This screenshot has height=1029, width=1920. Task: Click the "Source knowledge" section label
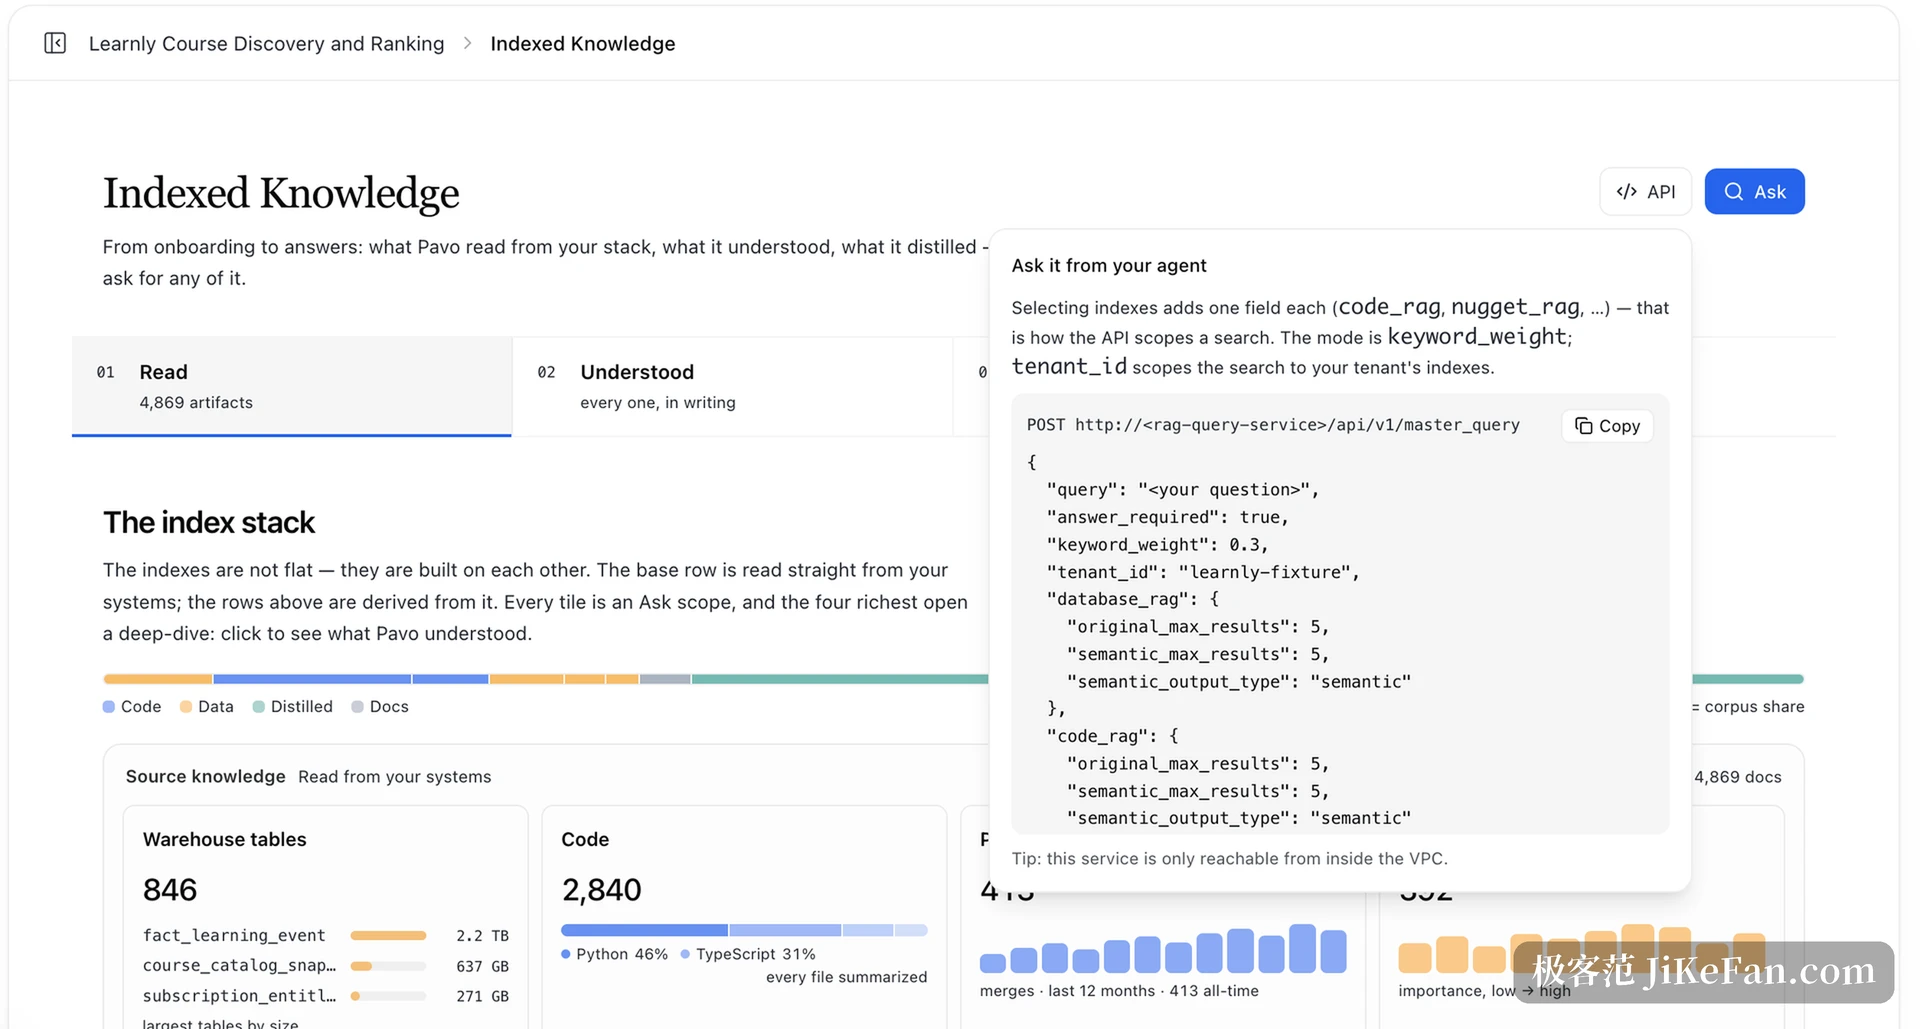(x=205, y=777)
